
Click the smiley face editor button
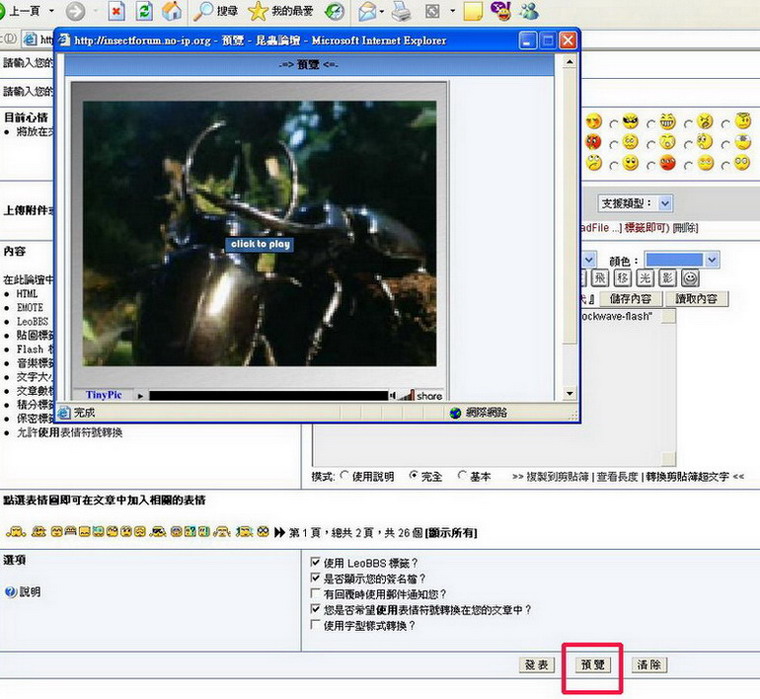(690, 277)
